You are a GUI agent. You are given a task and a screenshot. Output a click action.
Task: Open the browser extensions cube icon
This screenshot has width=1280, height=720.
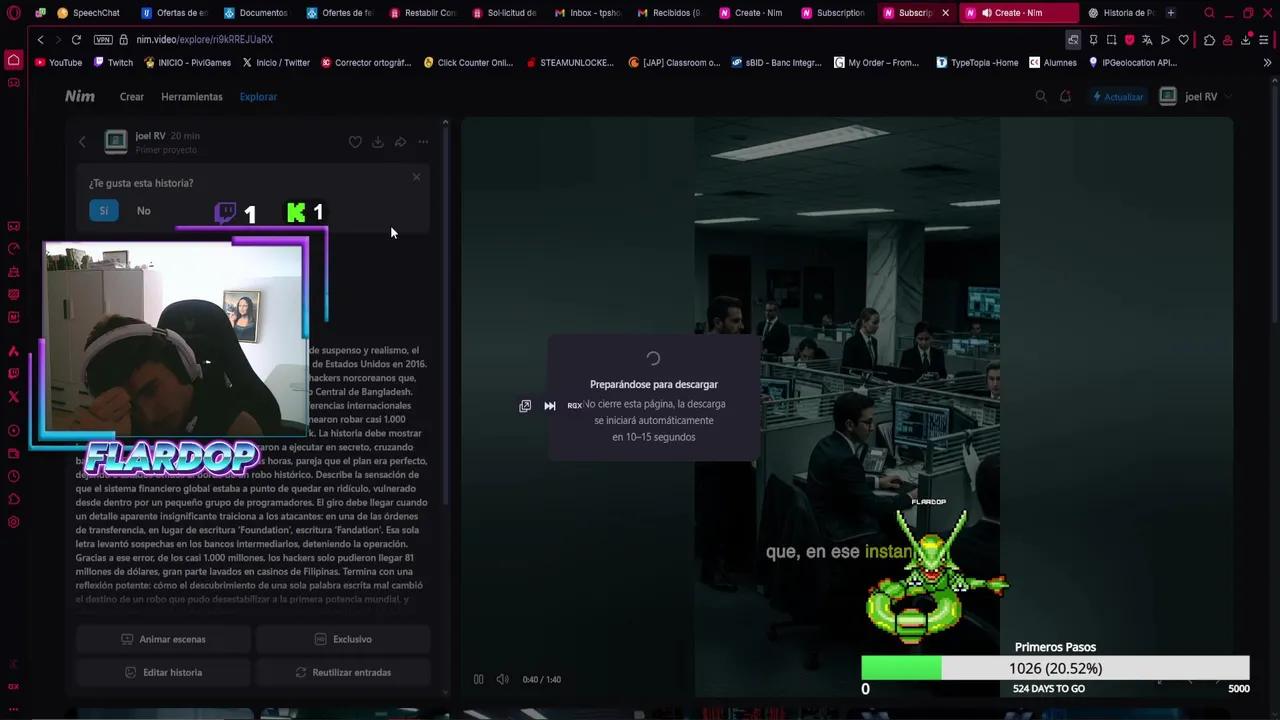click(1209, 40)
